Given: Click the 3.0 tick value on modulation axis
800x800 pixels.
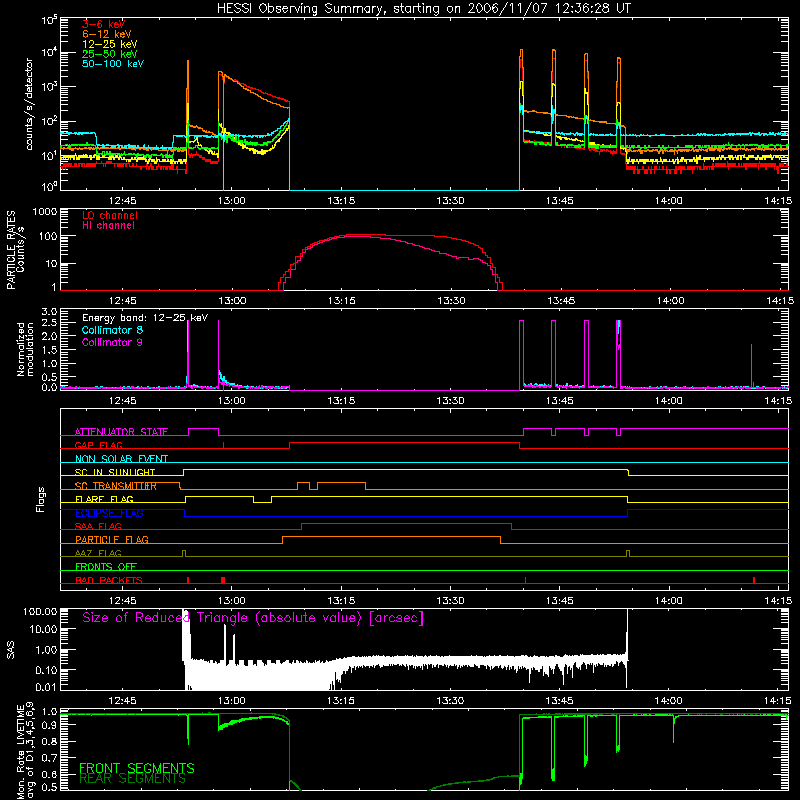Looking at the screenshot, I should pos(49,311).
